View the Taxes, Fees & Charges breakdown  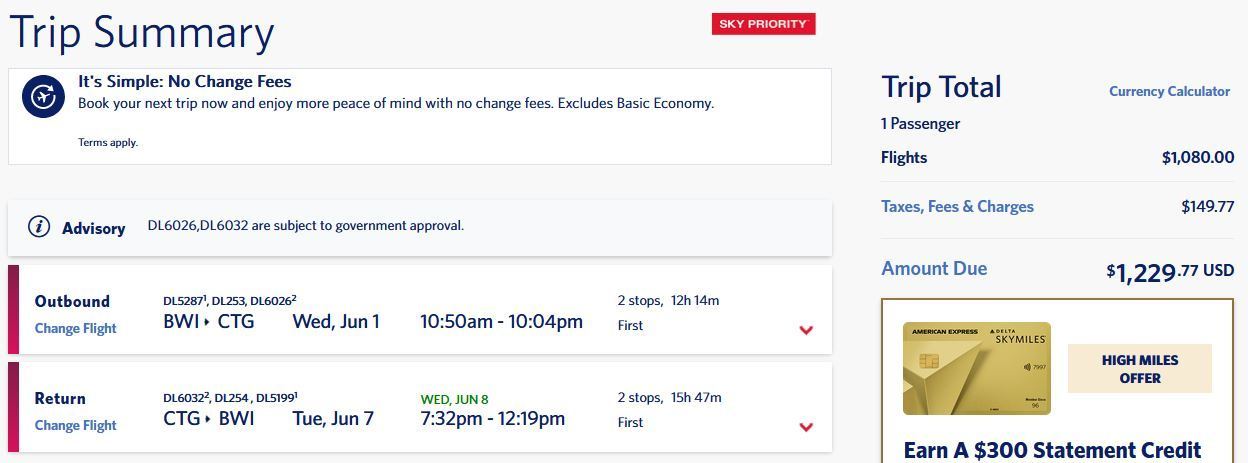[957, 207]
